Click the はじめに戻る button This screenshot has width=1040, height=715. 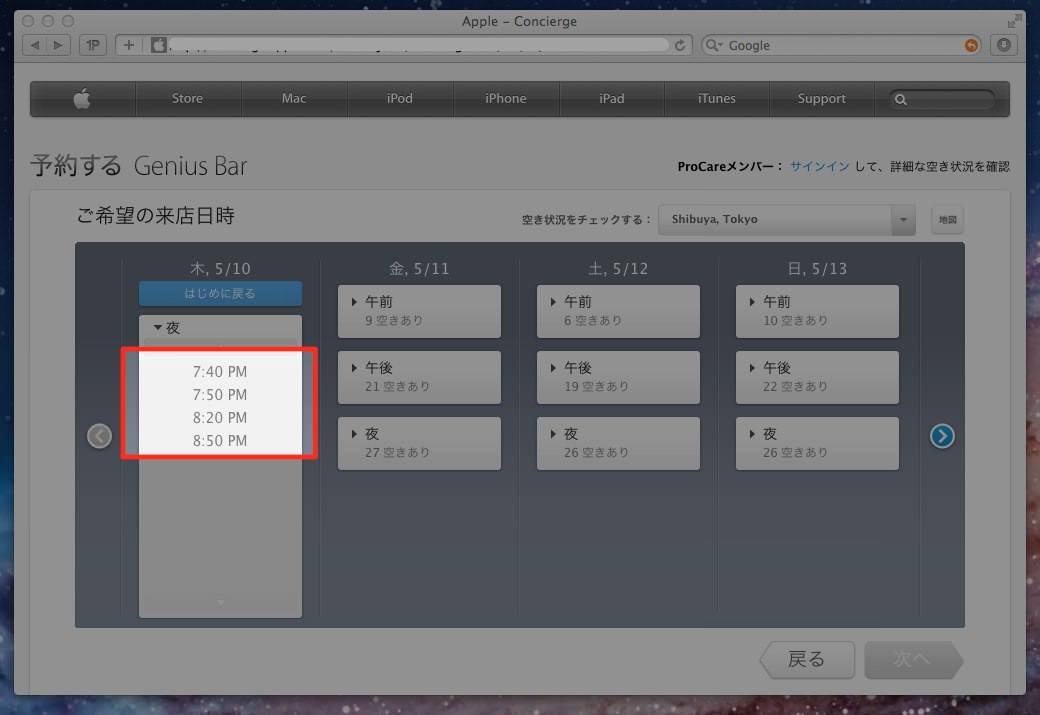(220, 293)
